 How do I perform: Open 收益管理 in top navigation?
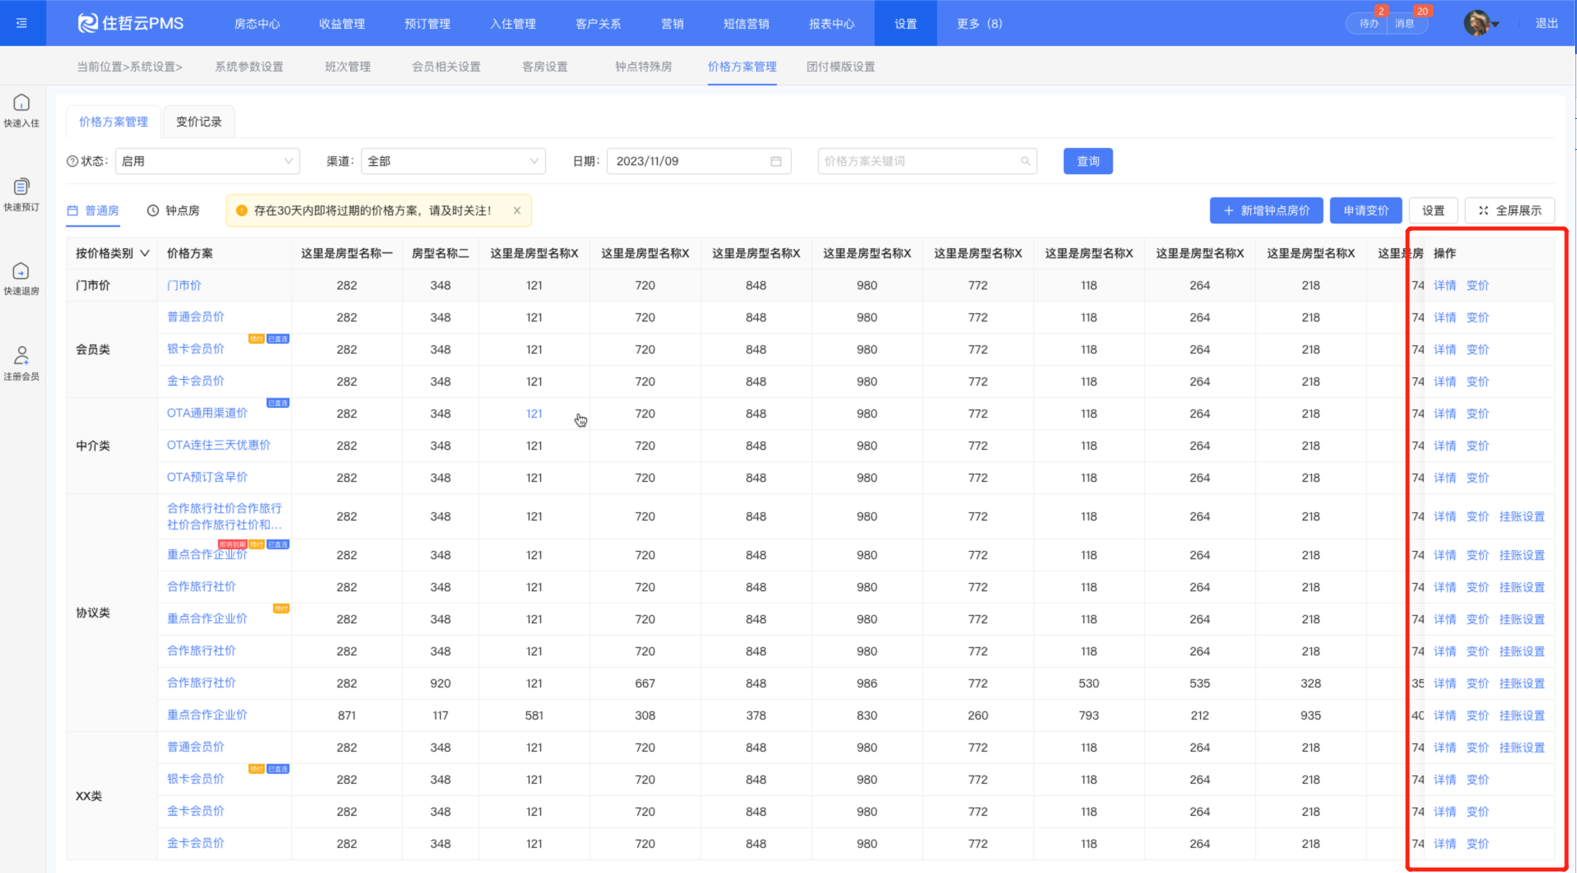[x=342, y=23]
